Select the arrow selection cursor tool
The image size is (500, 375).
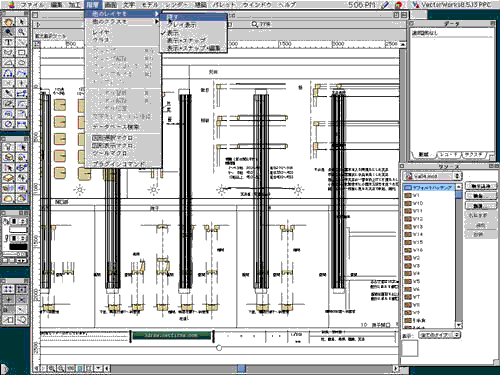tap(21, 22)
